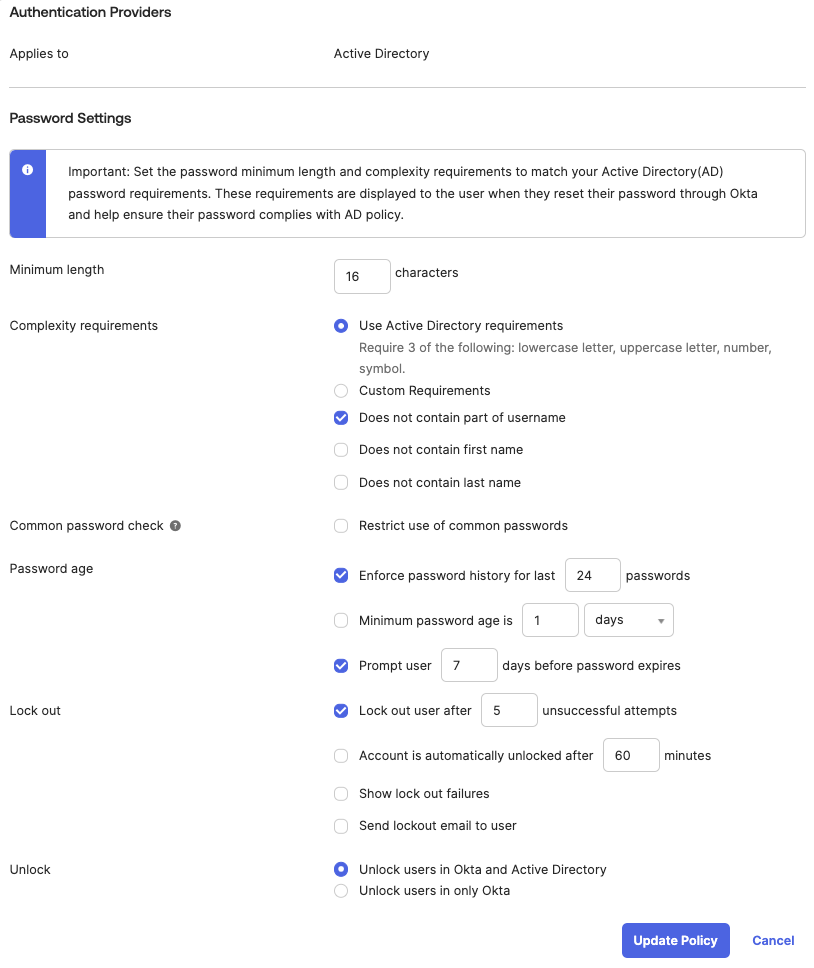Disable Lock out user after unsuccessful attempts

point(341,710)
